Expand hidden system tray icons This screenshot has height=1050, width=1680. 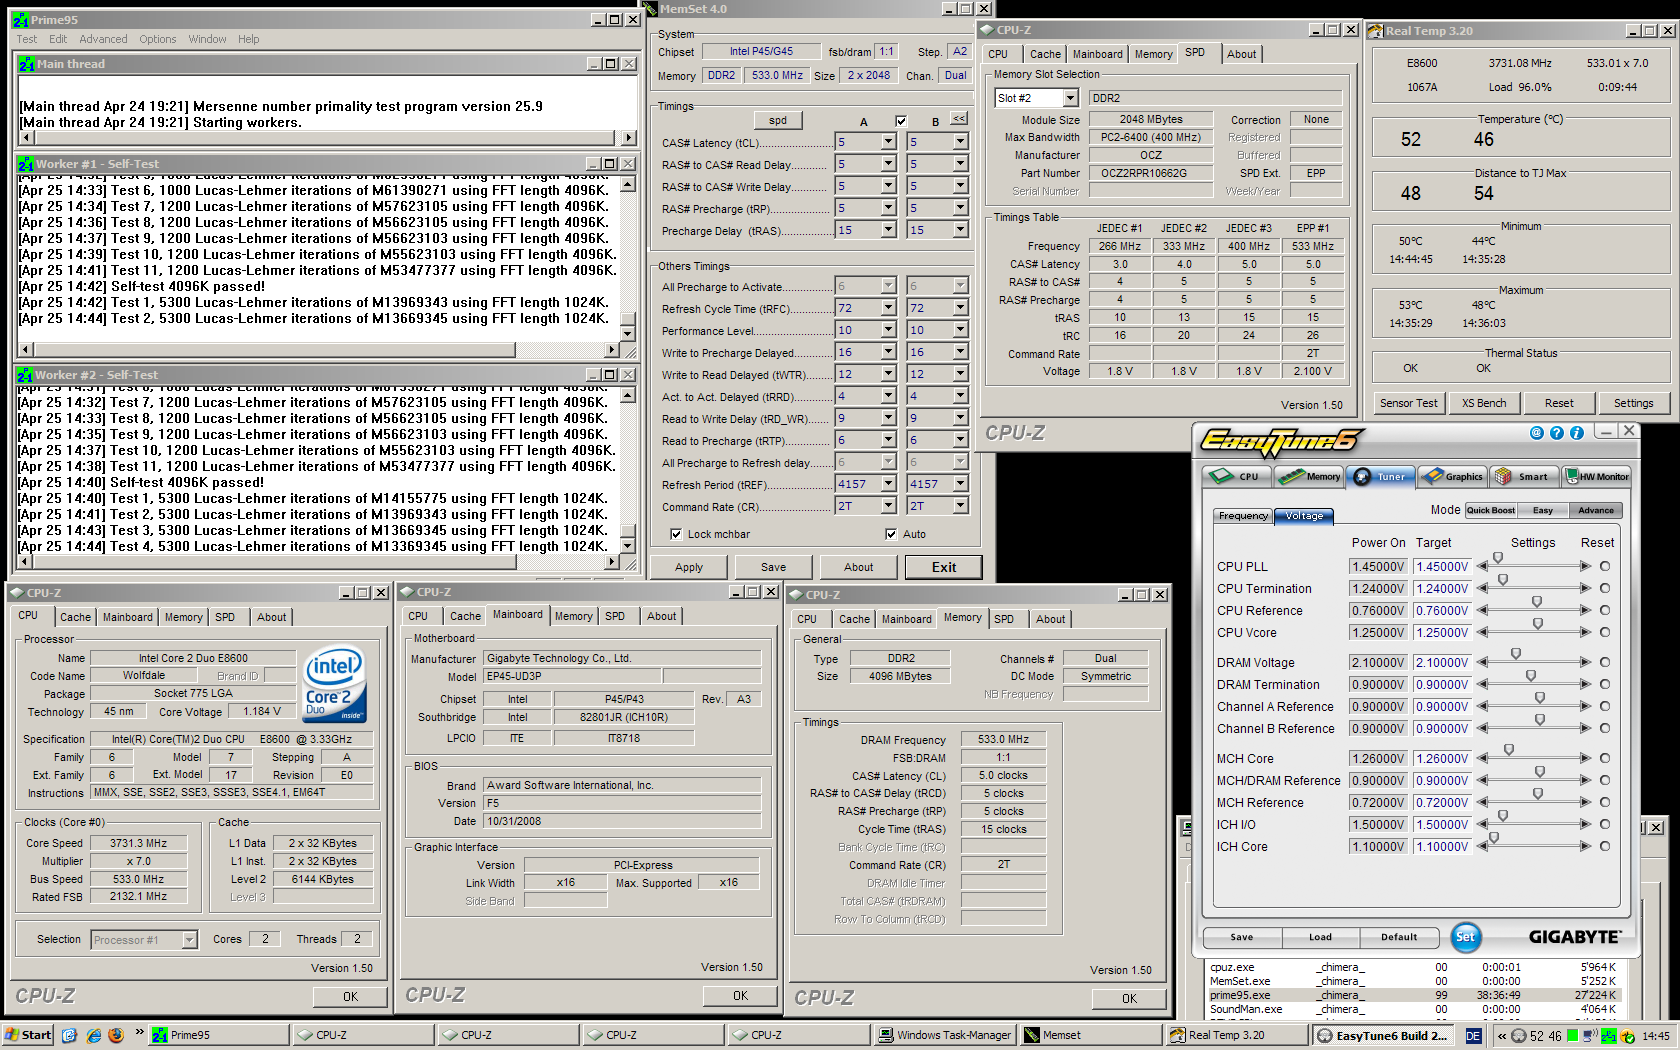(x=1501, y=1036)
